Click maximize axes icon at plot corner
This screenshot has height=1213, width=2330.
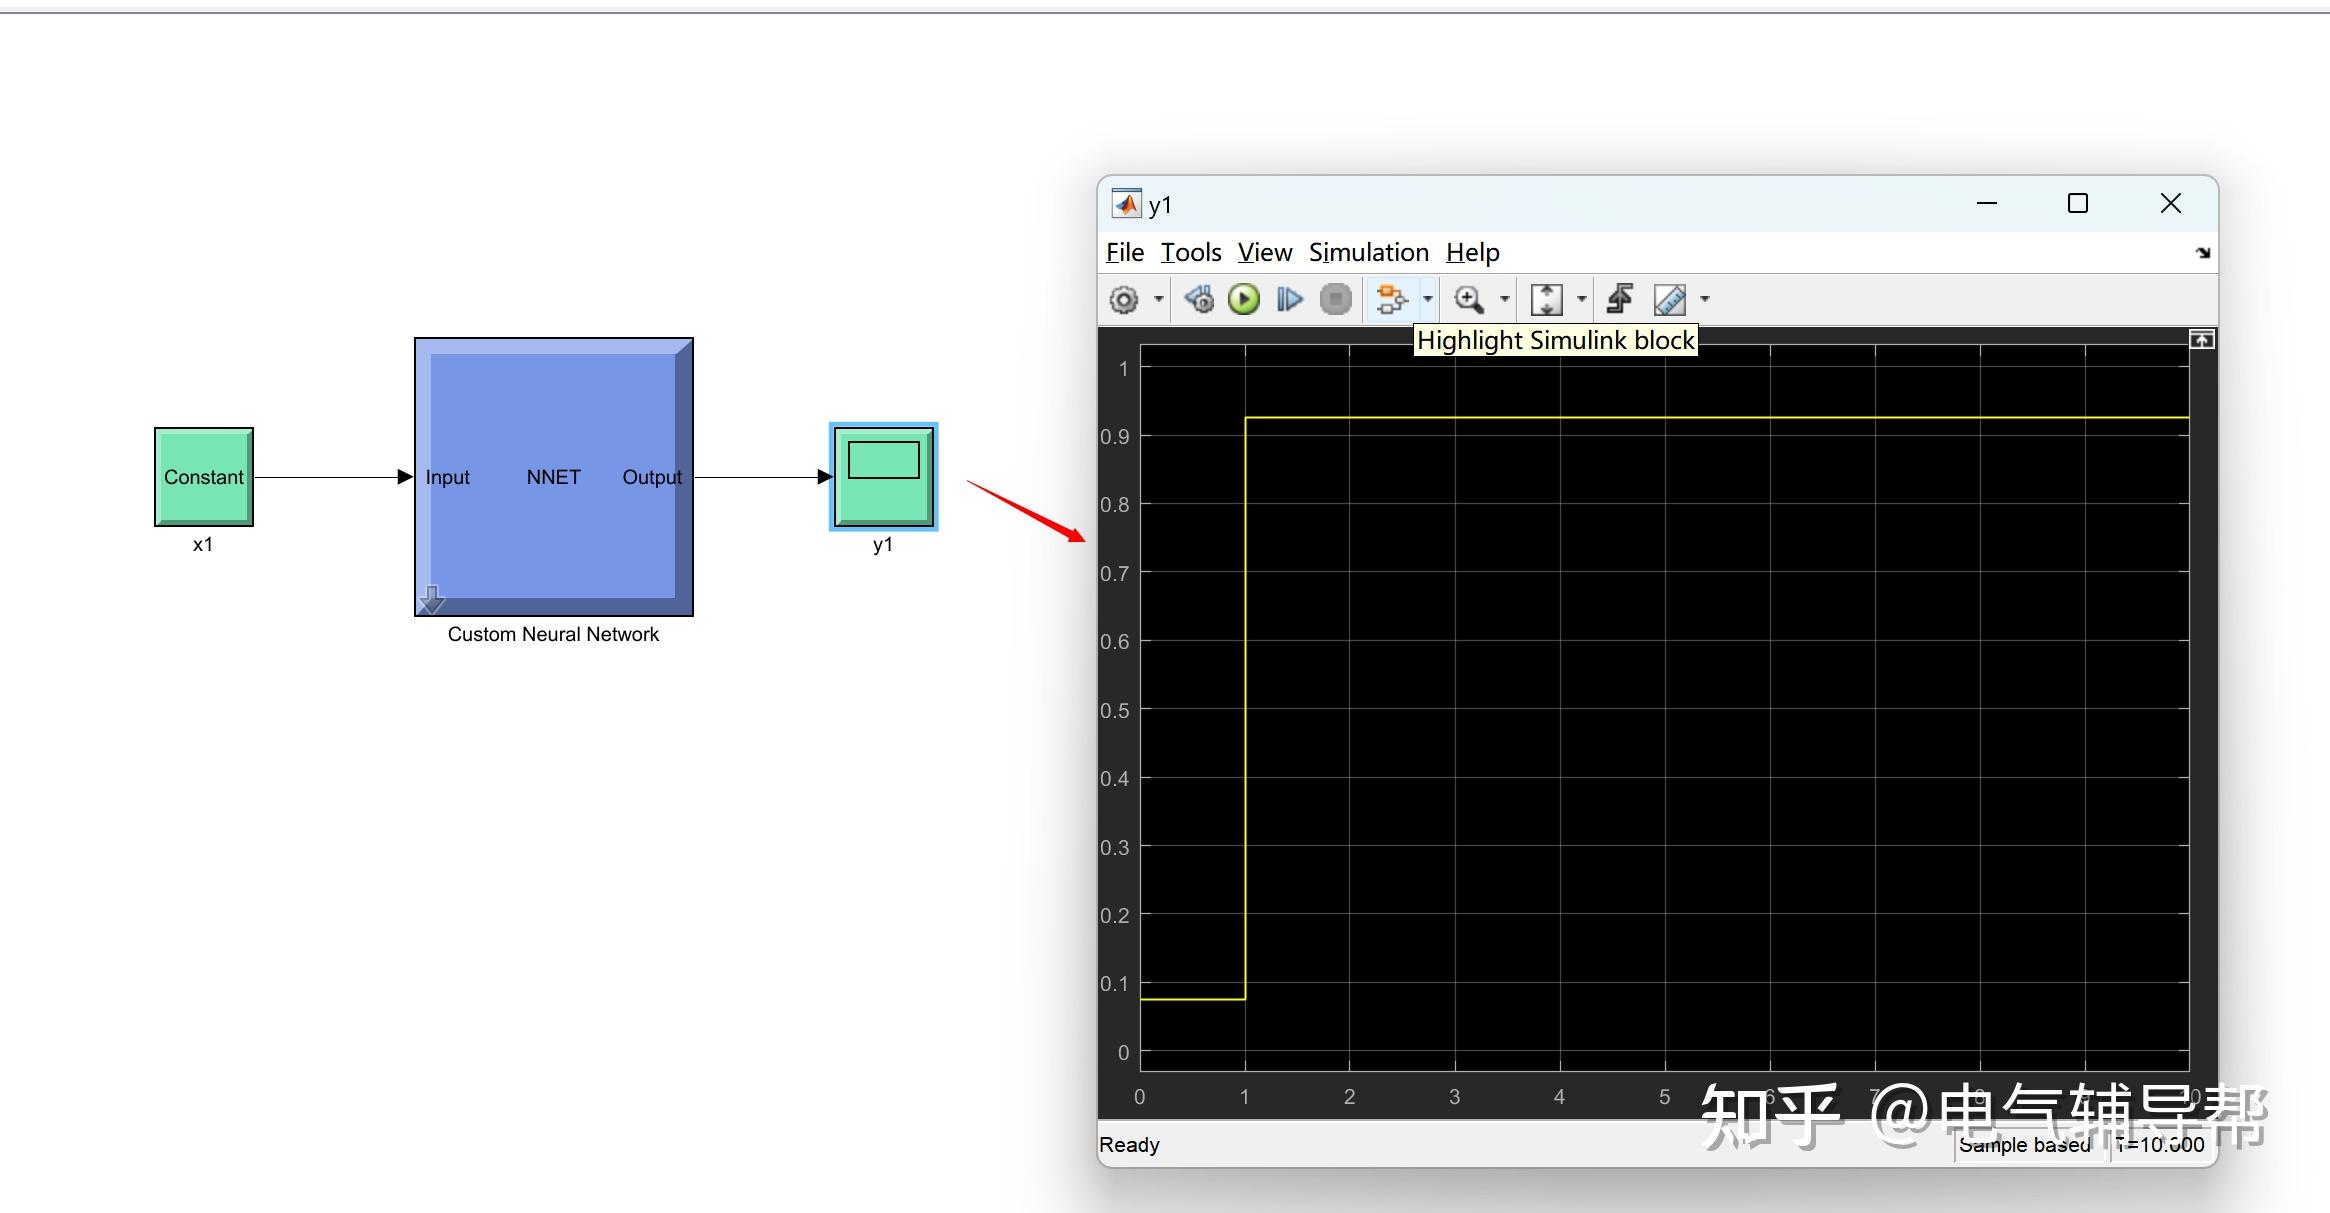tap(2202, 340)
